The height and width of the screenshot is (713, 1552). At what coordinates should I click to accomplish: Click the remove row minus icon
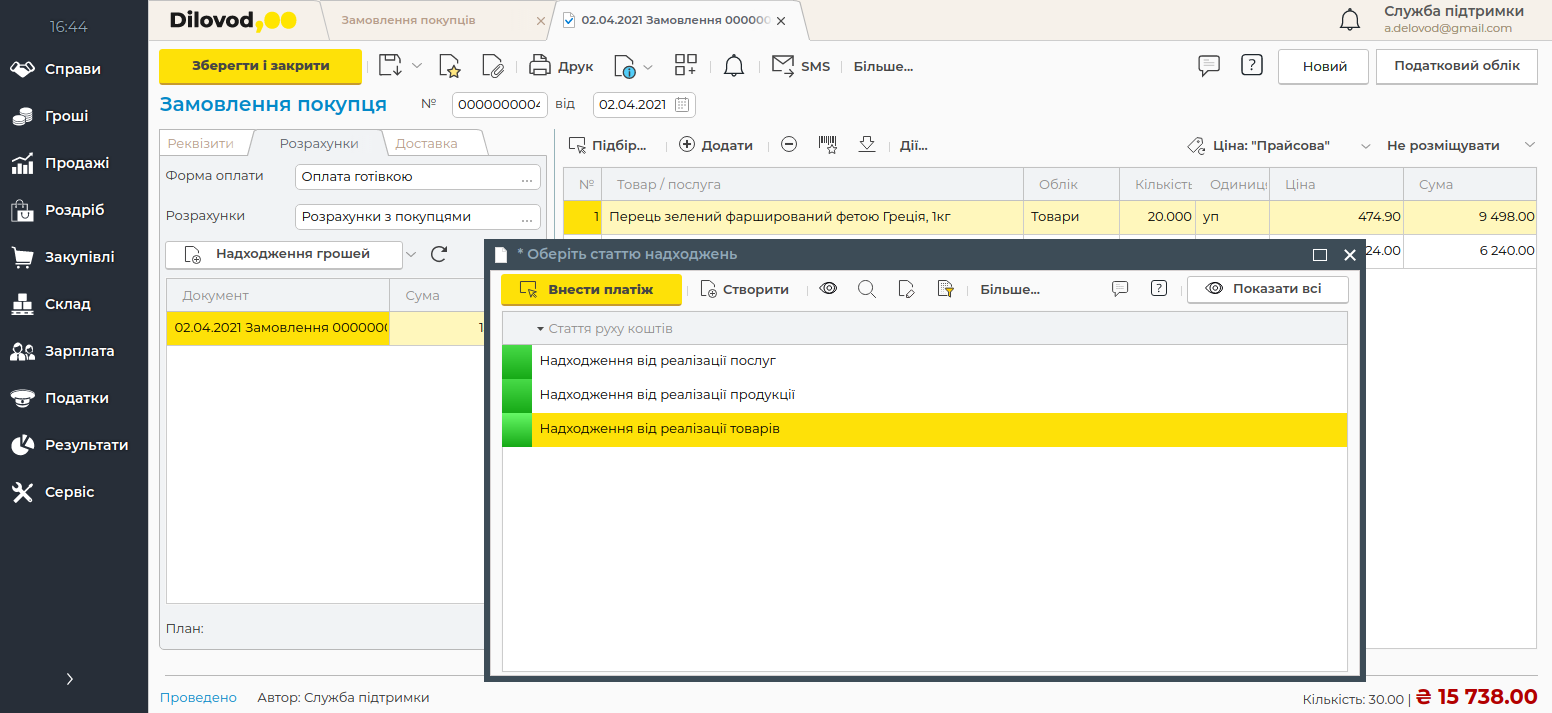(789, 145)
